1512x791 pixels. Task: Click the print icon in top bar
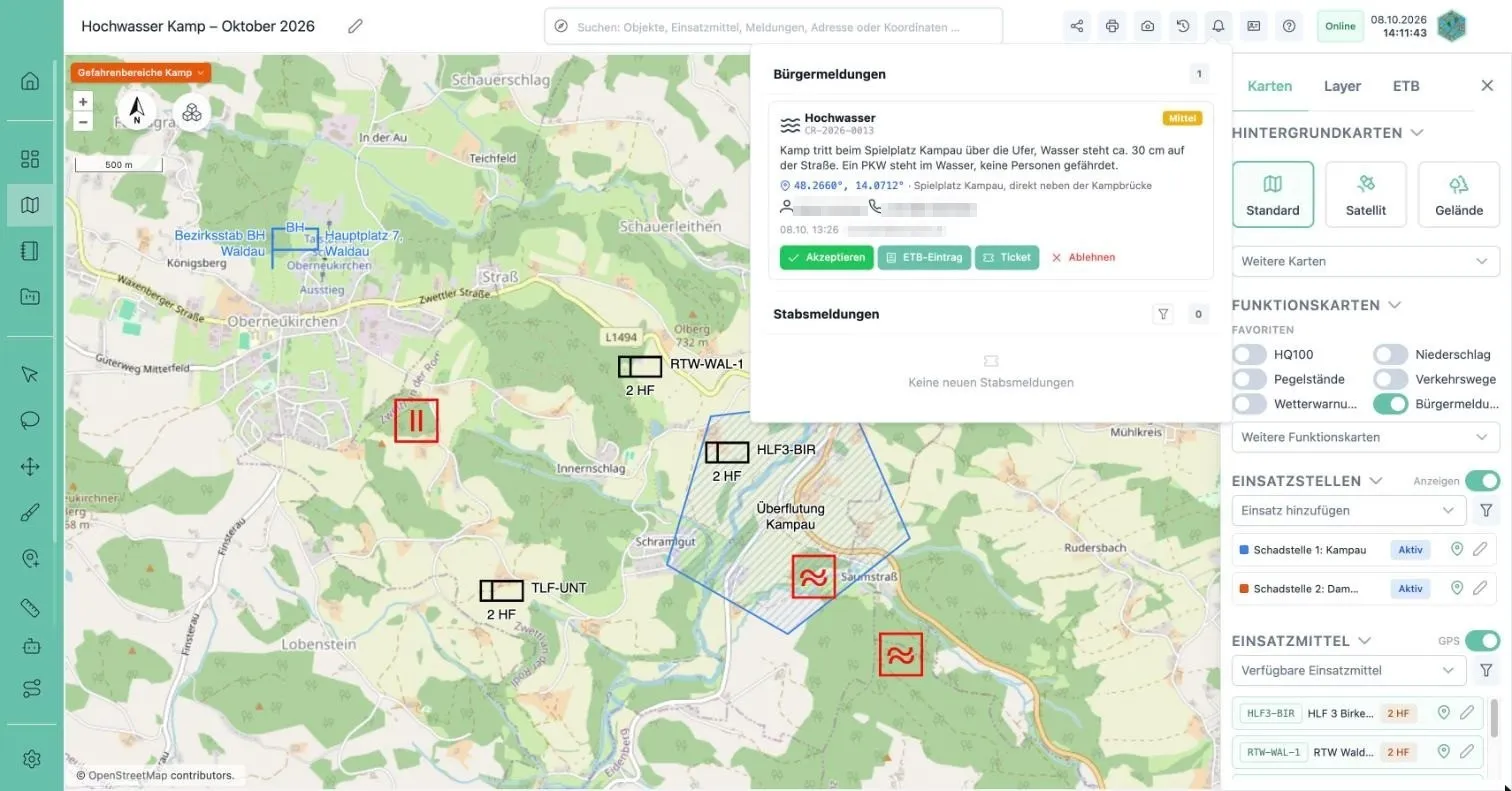click(x=1112, y=26)
